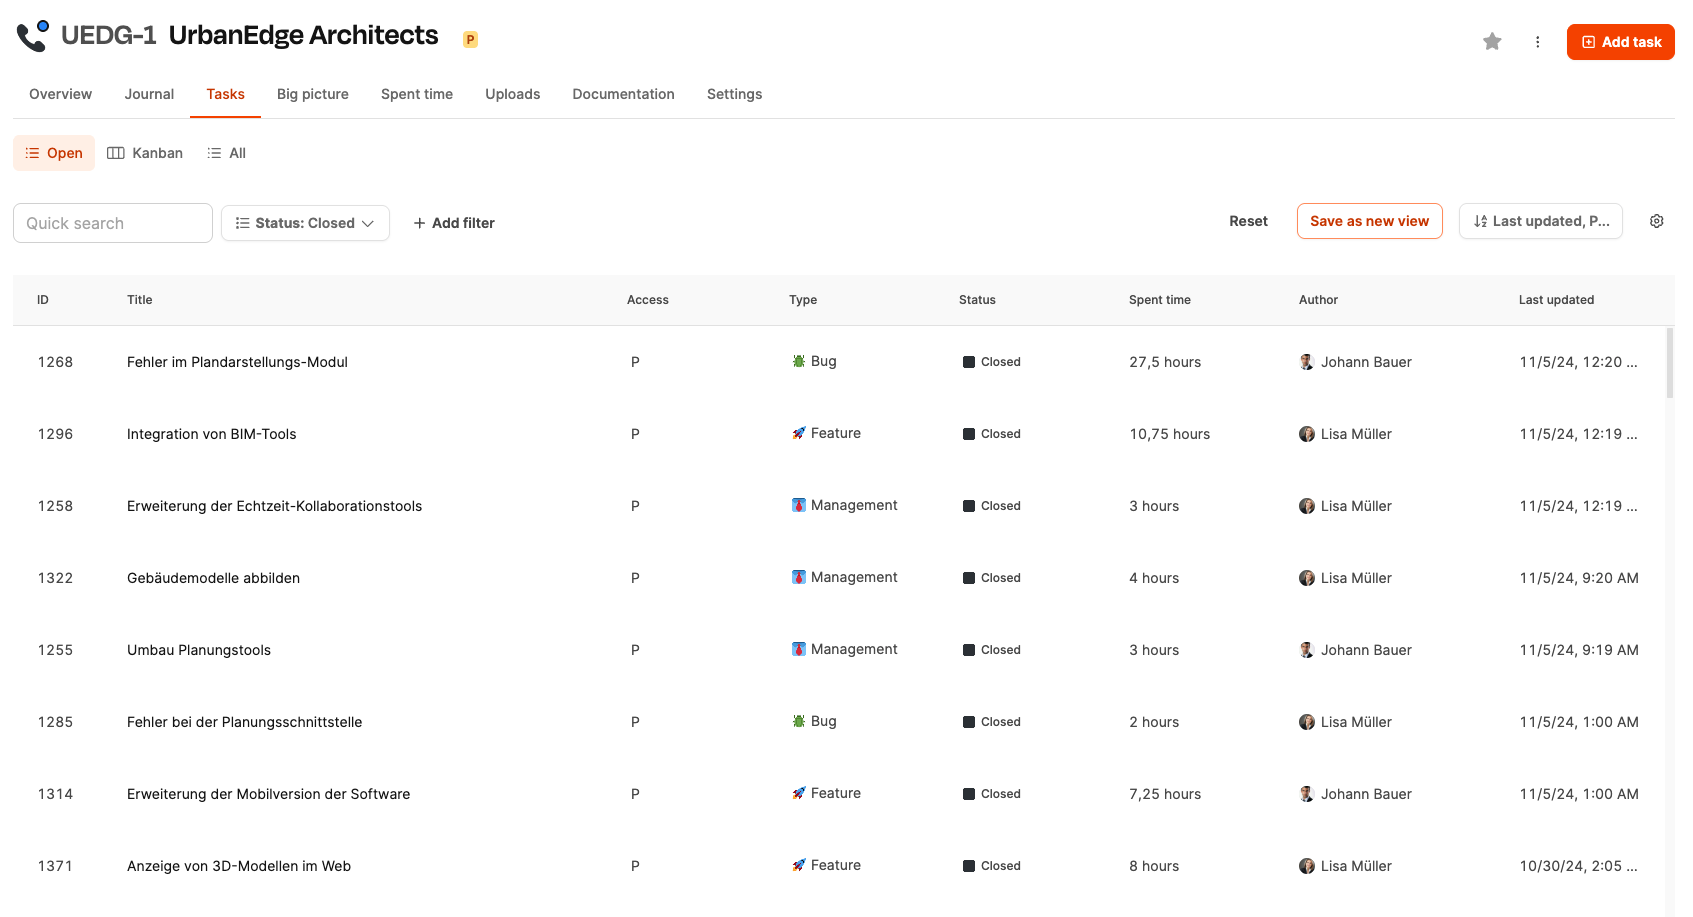Go to the Spent time tab
The width and height of the screenshot is (1693, 917).
[x=416, y=94]
